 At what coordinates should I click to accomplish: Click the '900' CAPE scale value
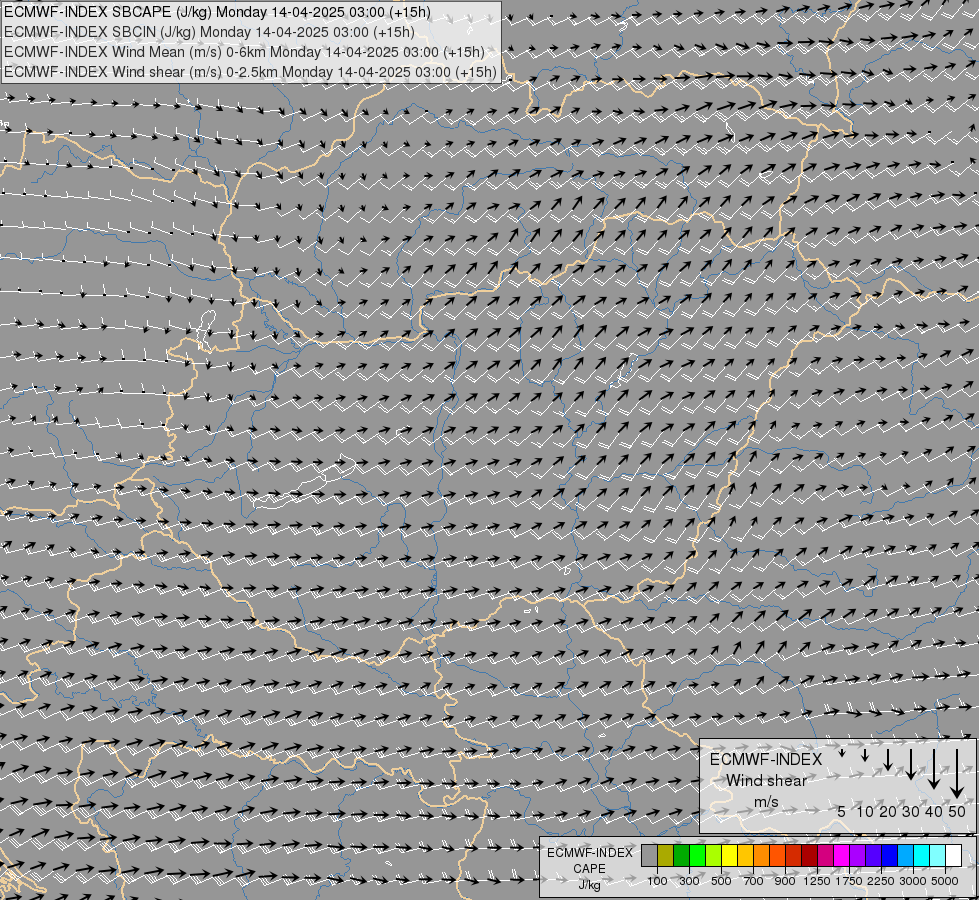pyautogui.click(x=785, y=881)
